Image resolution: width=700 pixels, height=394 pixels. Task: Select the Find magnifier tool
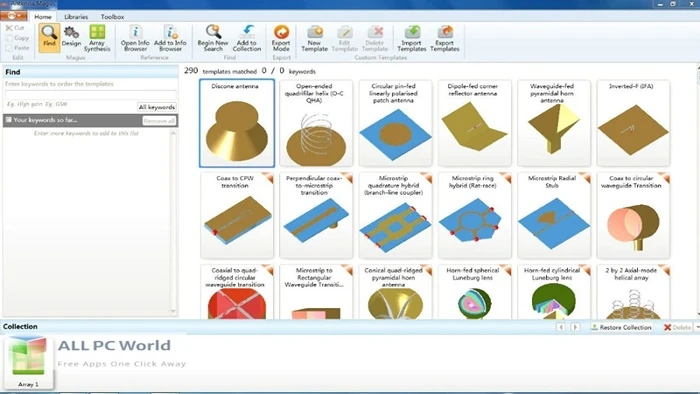point(49,38)
